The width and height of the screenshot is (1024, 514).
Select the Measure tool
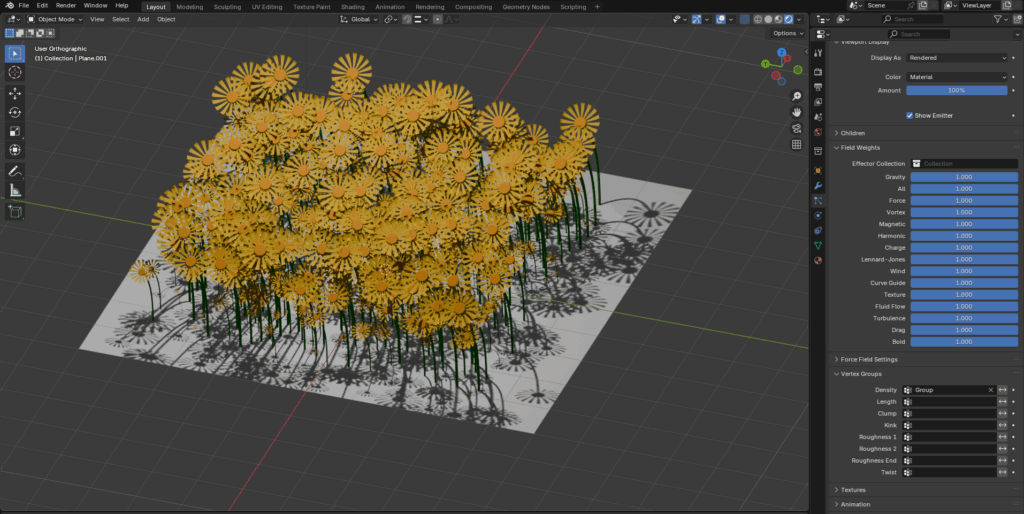click(x=14, y=191)
